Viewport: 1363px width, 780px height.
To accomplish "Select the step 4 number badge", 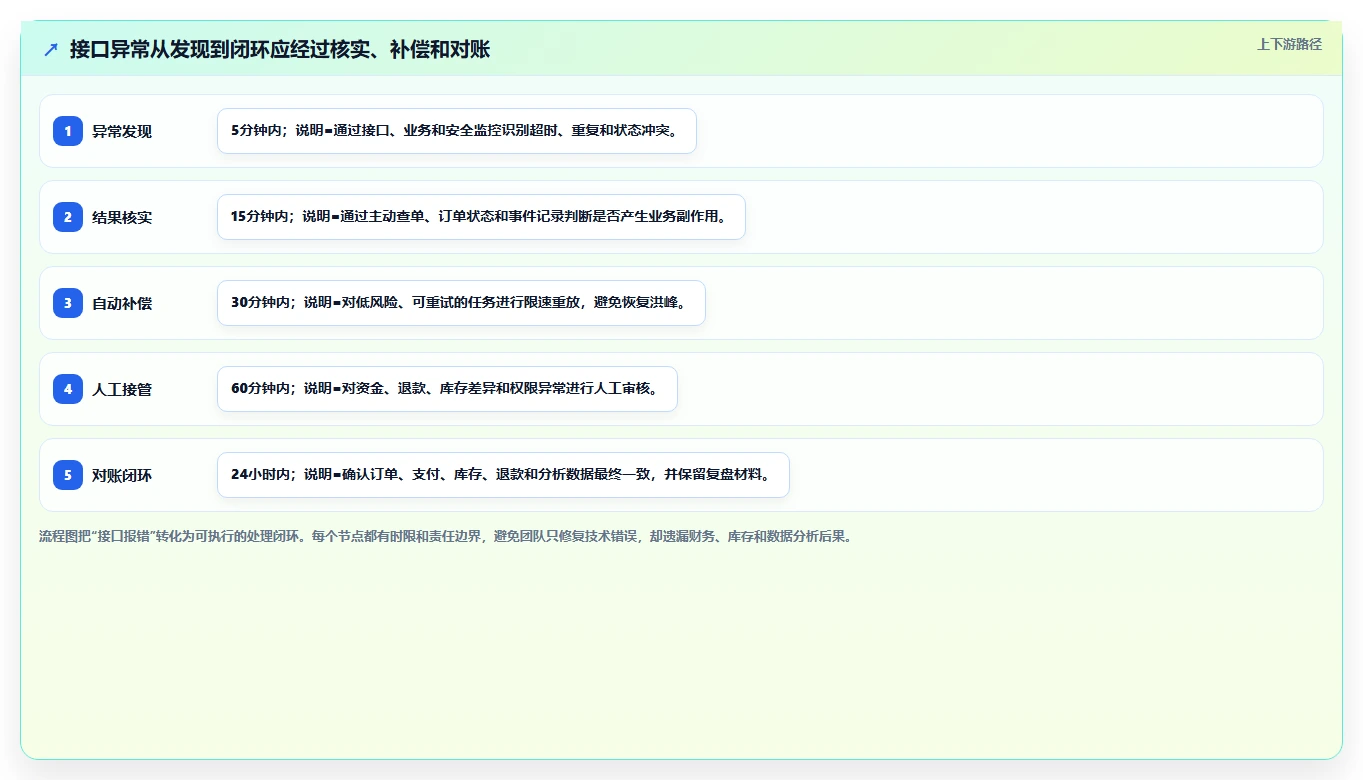I will coord(68,389).
